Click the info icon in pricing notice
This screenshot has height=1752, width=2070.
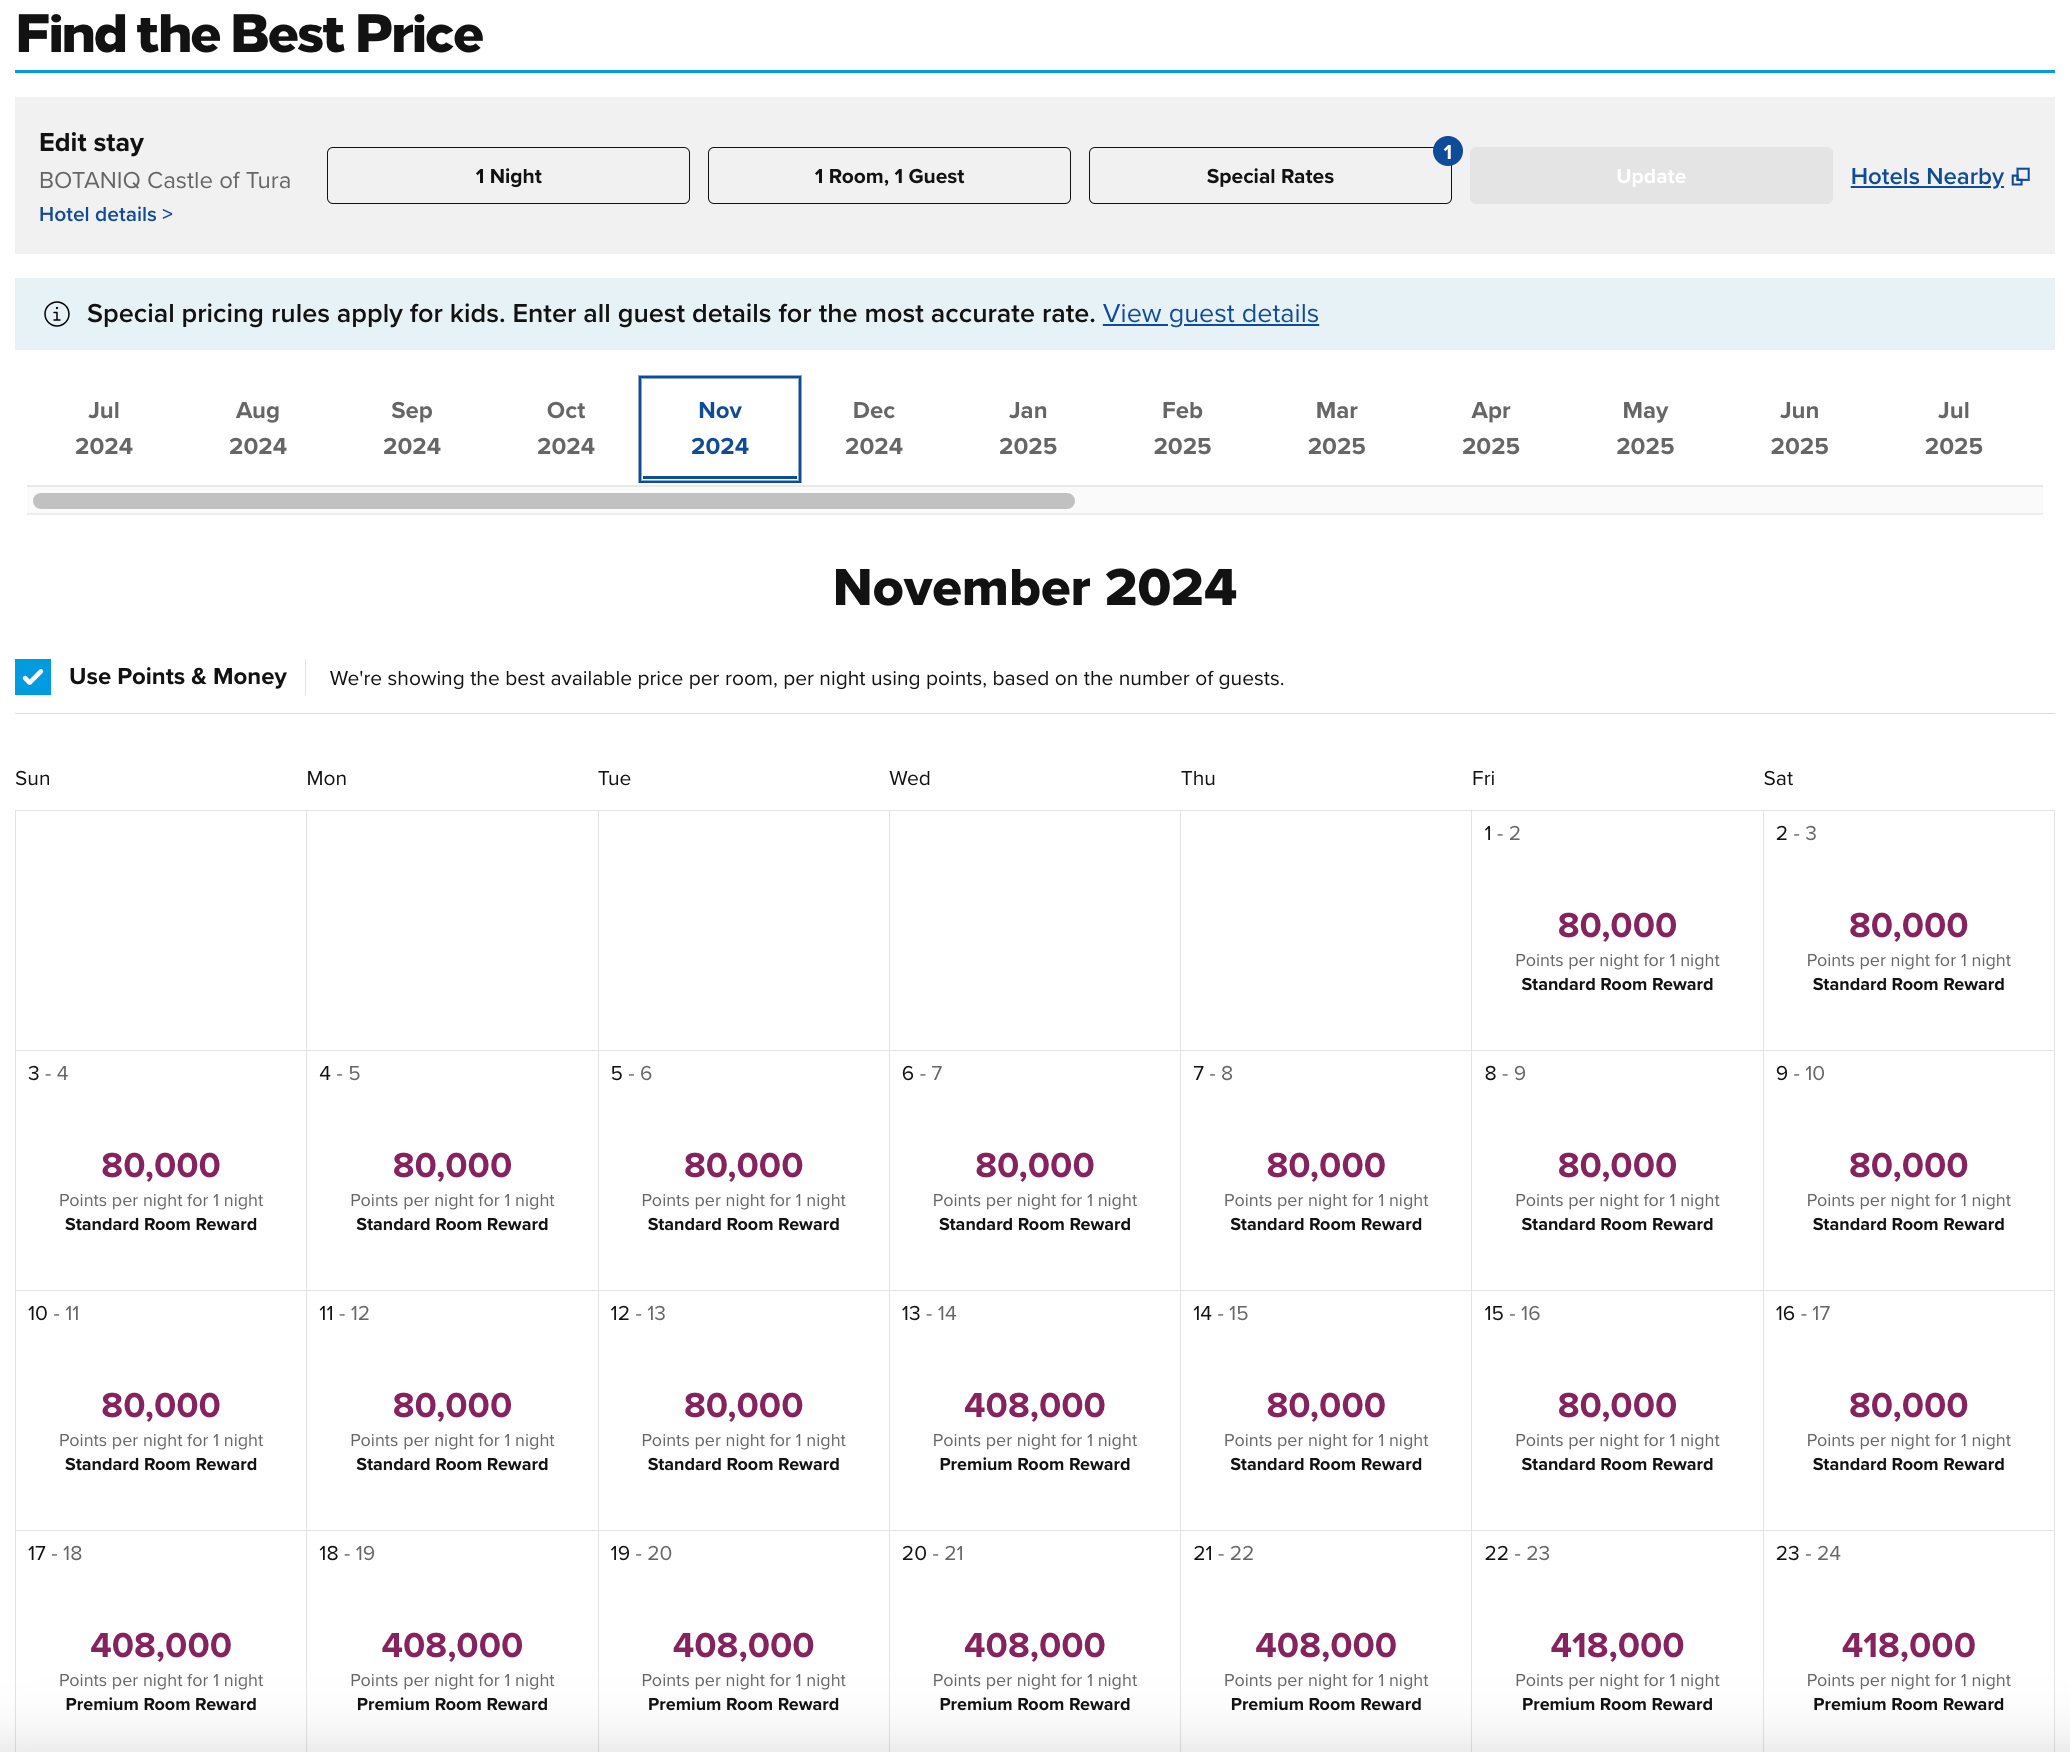(57, 314)
